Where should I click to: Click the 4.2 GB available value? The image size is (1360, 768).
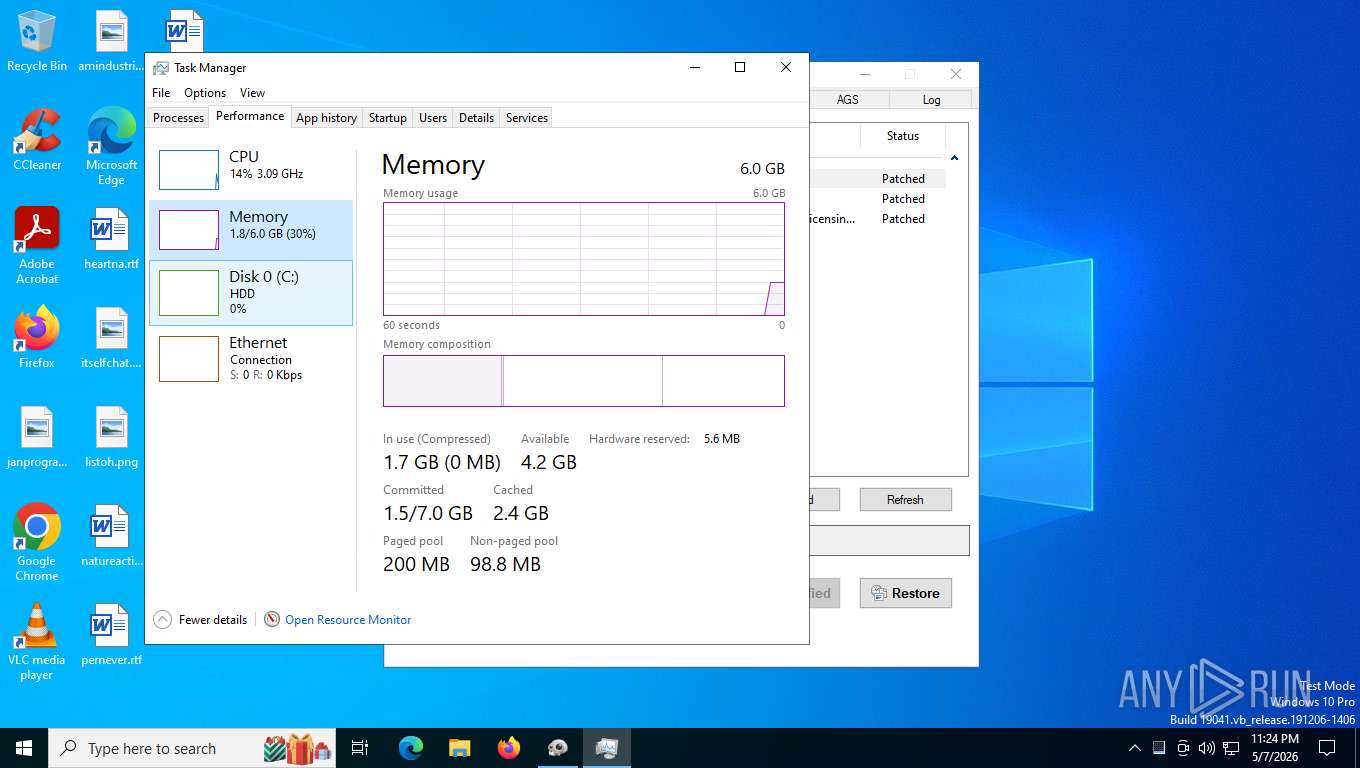(549, 462)
